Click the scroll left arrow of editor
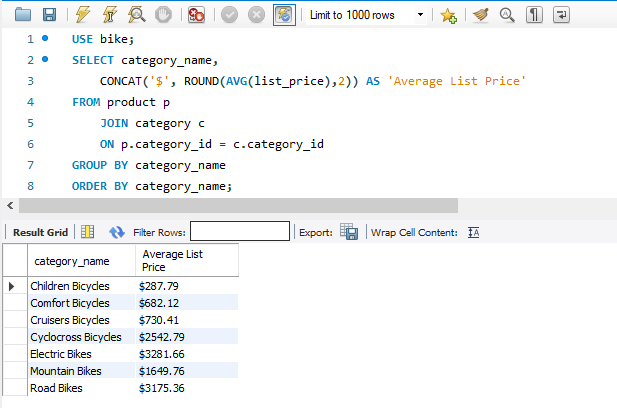Image resolution: width=617 pixels, height=408 pixels. (10, 205)
